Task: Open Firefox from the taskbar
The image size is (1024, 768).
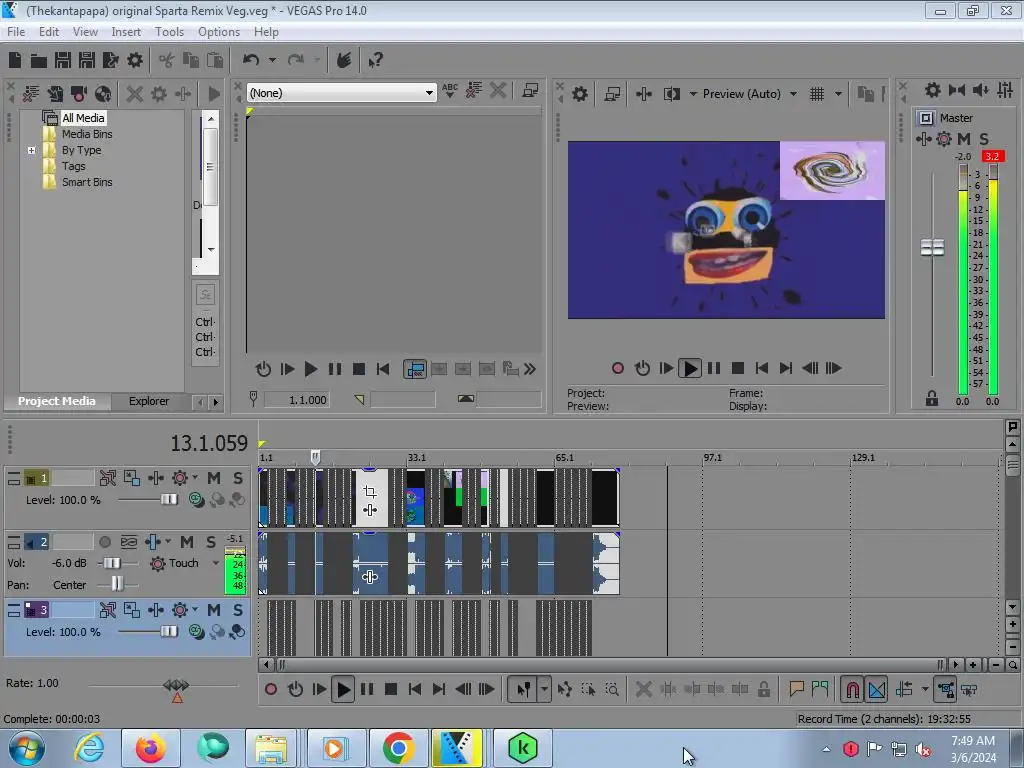Action: pos(150,748)
